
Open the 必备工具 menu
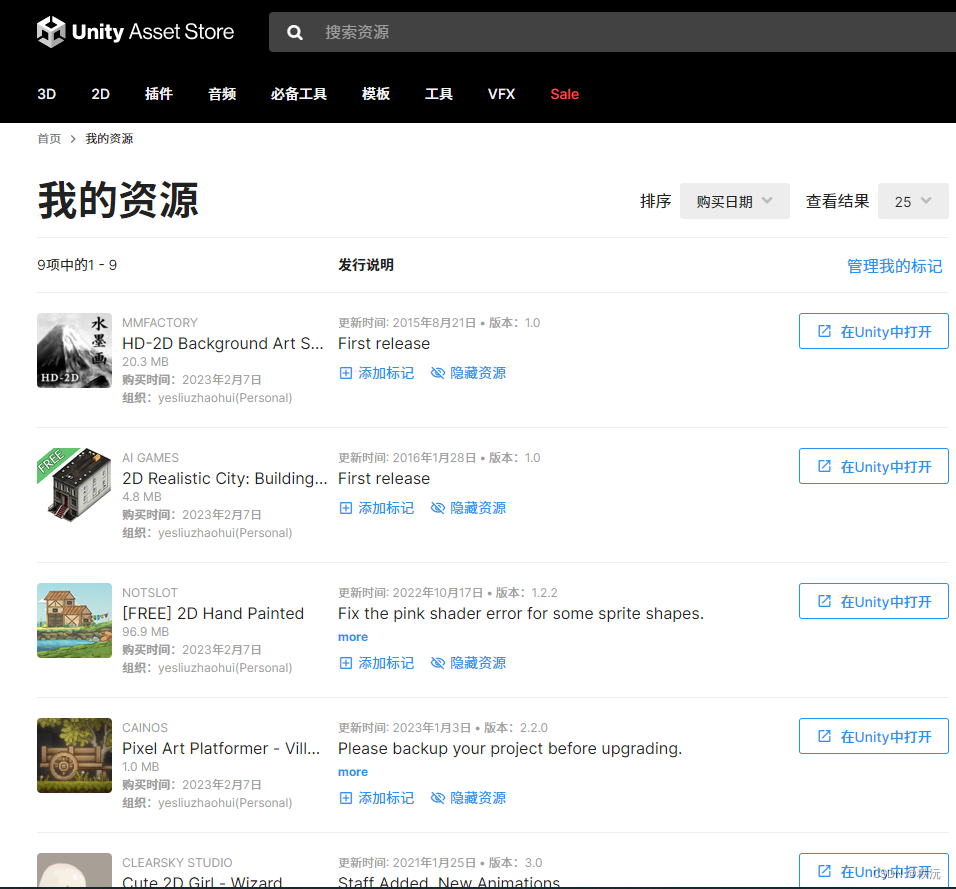point(299,94)
